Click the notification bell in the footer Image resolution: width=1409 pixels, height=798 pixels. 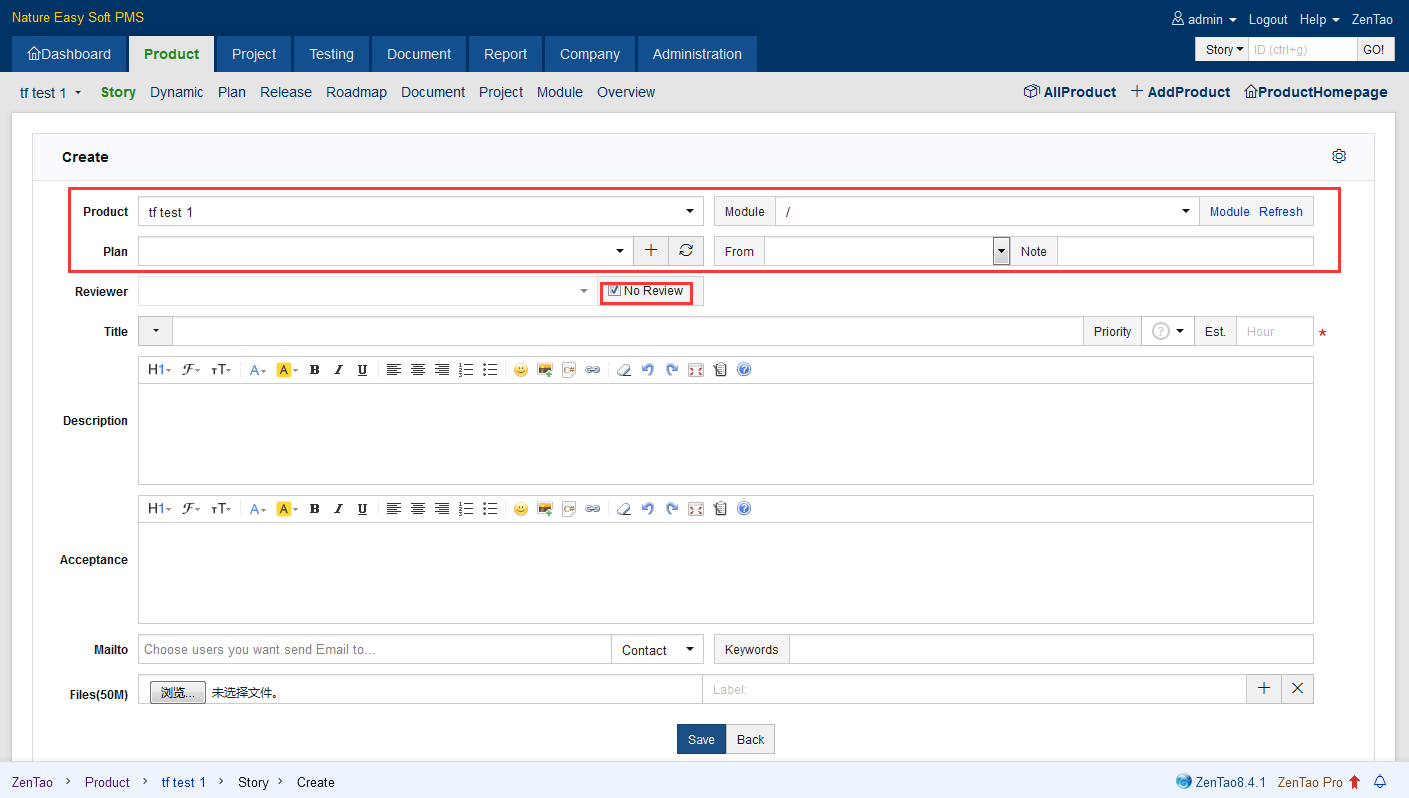point(1380,782)
